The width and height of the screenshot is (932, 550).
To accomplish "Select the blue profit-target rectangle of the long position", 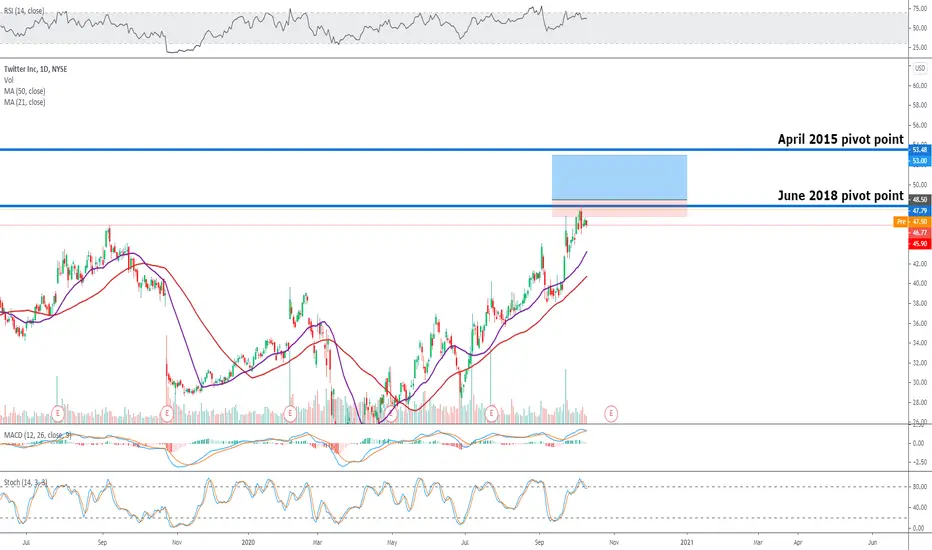I will pyautogui.click(x=619, y=177).
